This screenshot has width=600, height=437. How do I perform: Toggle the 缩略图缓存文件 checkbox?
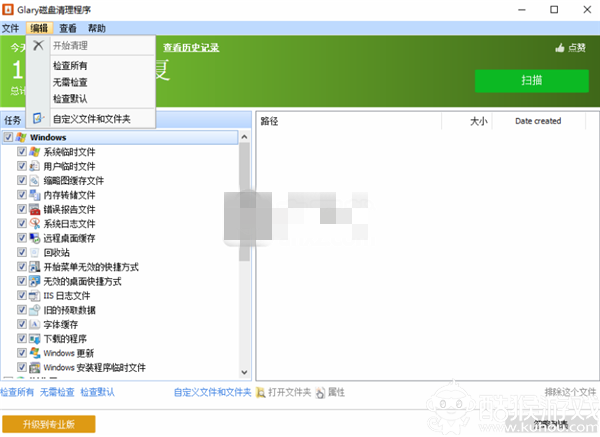[x=22, y=180]
